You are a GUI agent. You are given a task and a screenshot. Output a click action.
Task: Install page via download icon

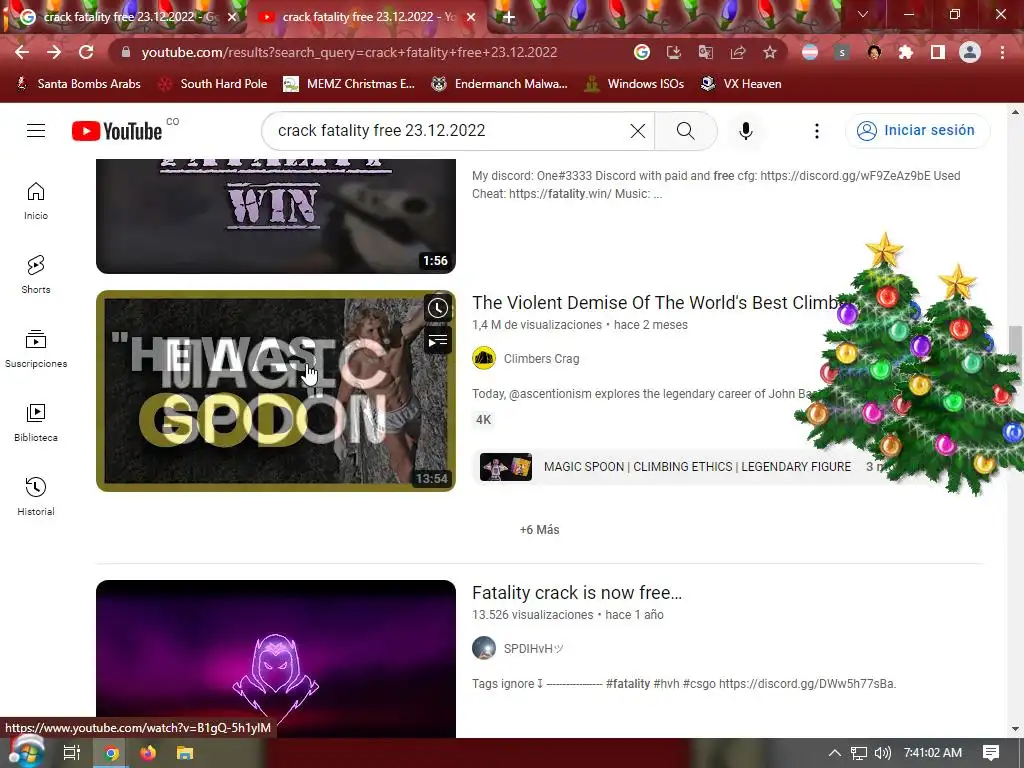pos(674,52)
